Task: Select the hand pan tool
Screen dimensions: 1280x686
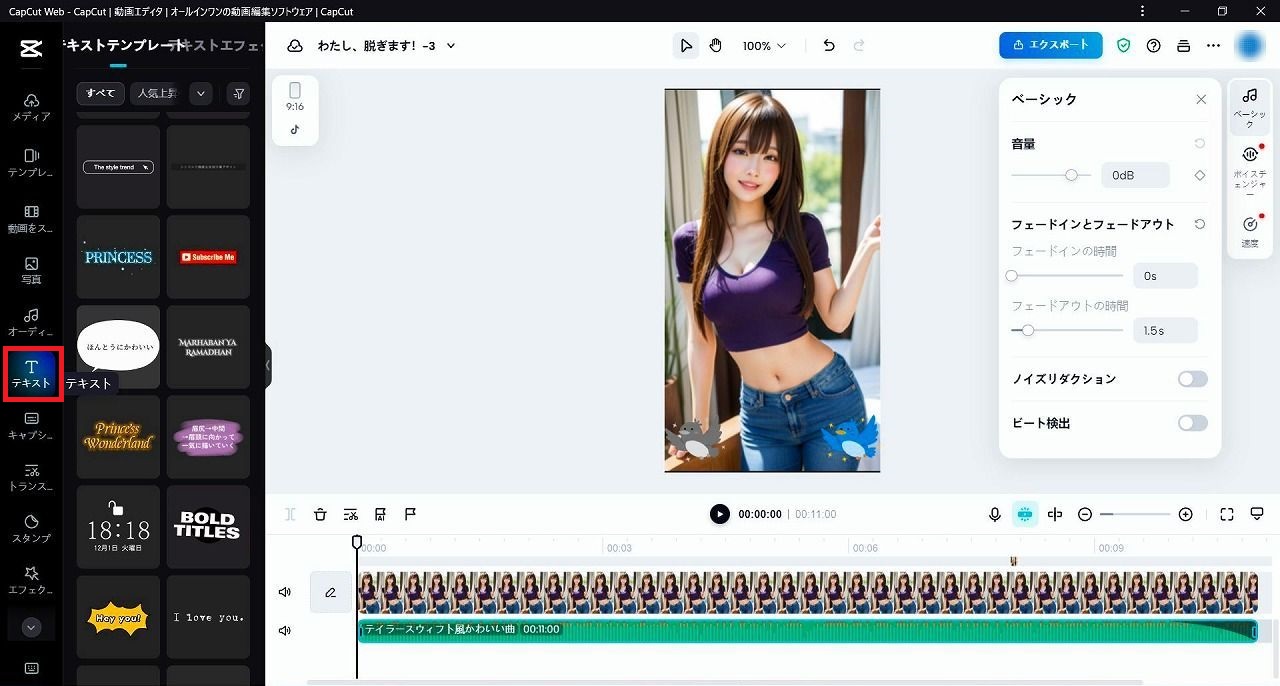Action: coord(716,46)
